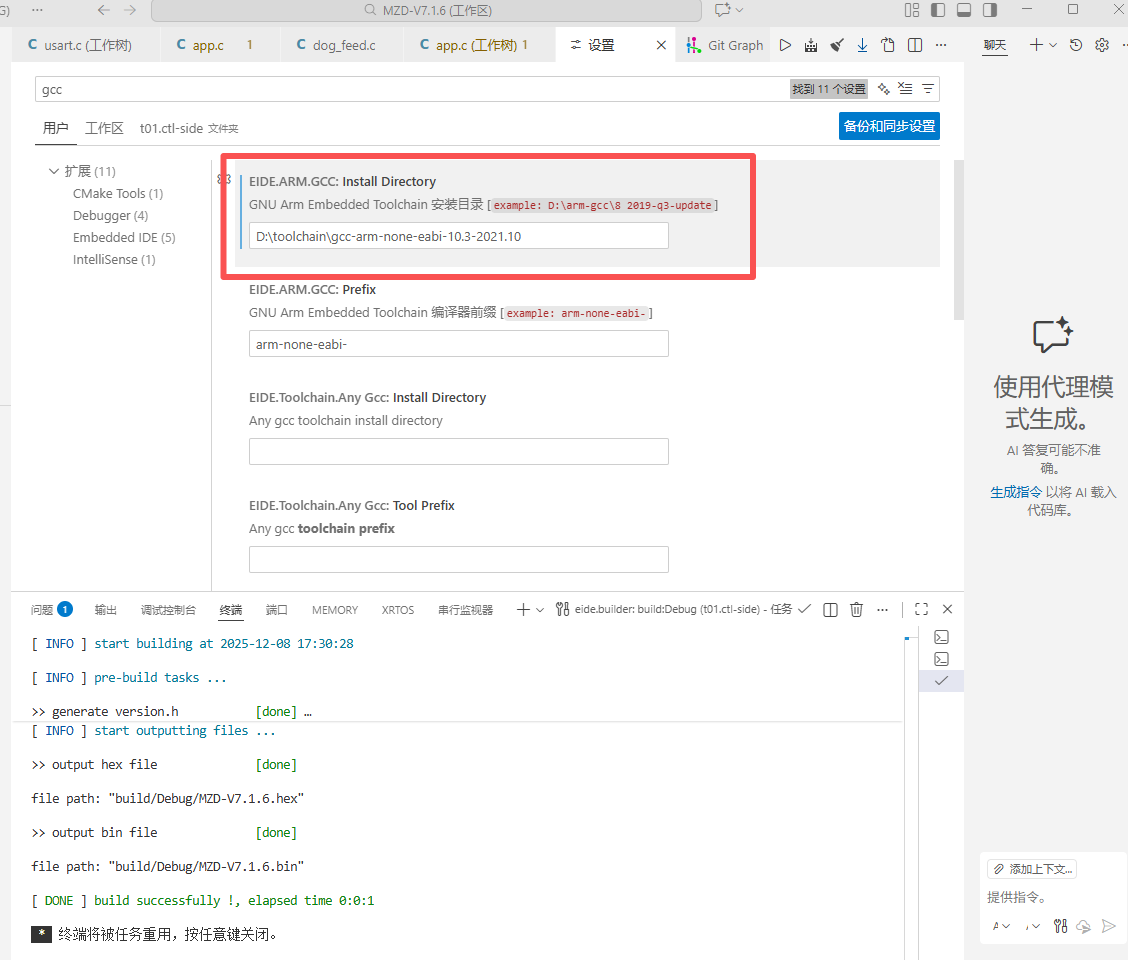Click the gear beside Install Directory setting
This screenshot has width=1128, height=960.
(x=224, y=179)
